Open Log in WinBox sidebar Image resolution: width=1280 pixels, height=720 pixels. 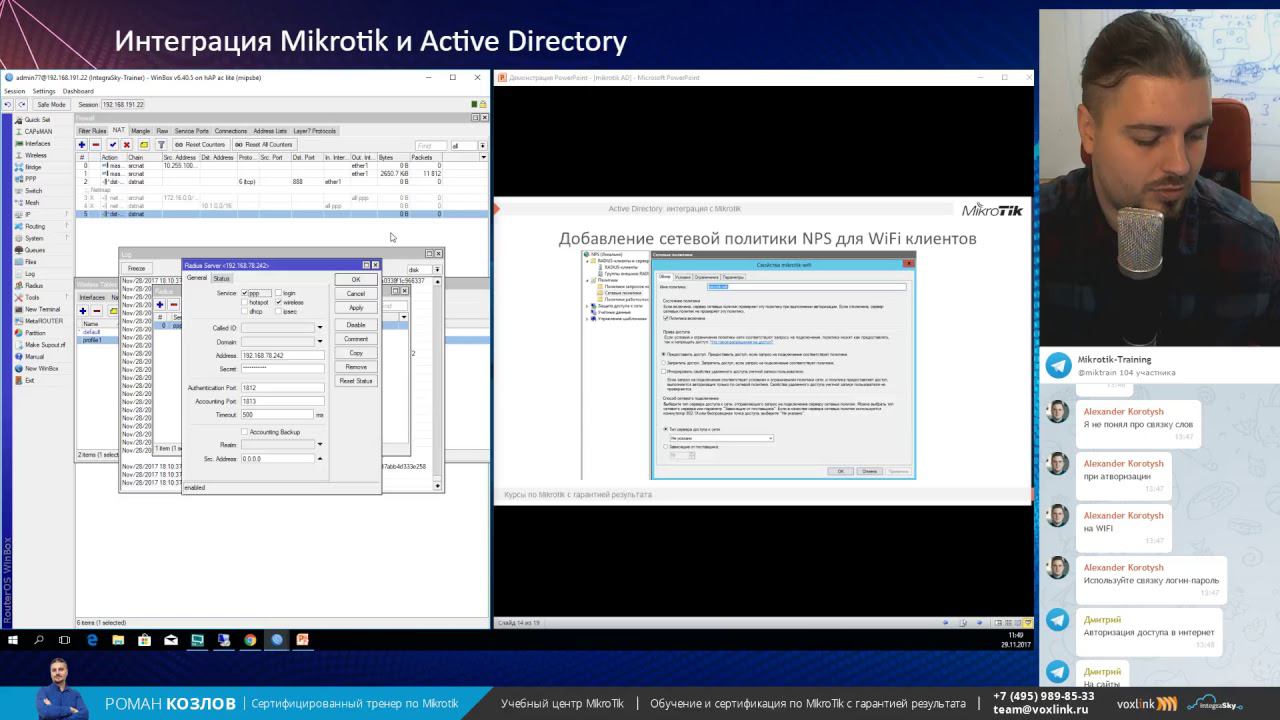(x=30, y=274)
